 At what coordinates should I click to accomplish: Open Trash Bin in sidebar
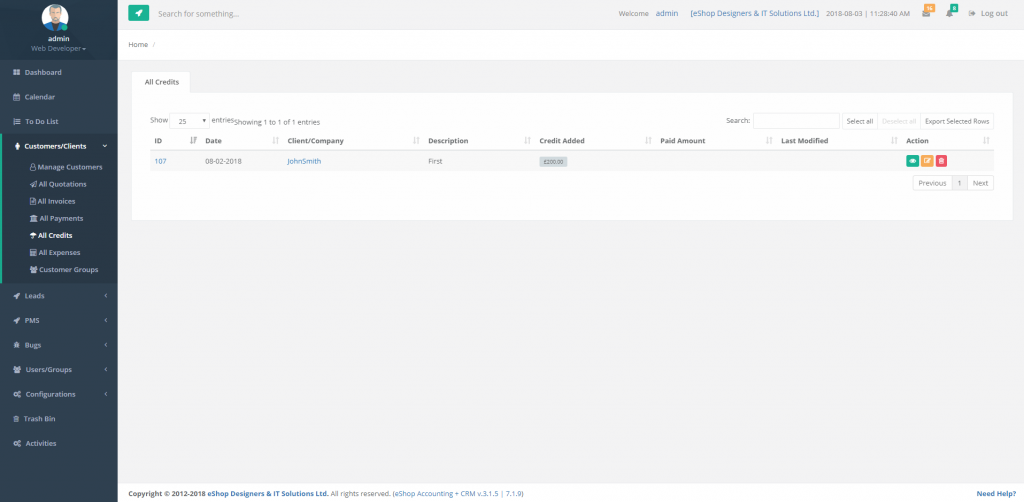click(40, 418)
